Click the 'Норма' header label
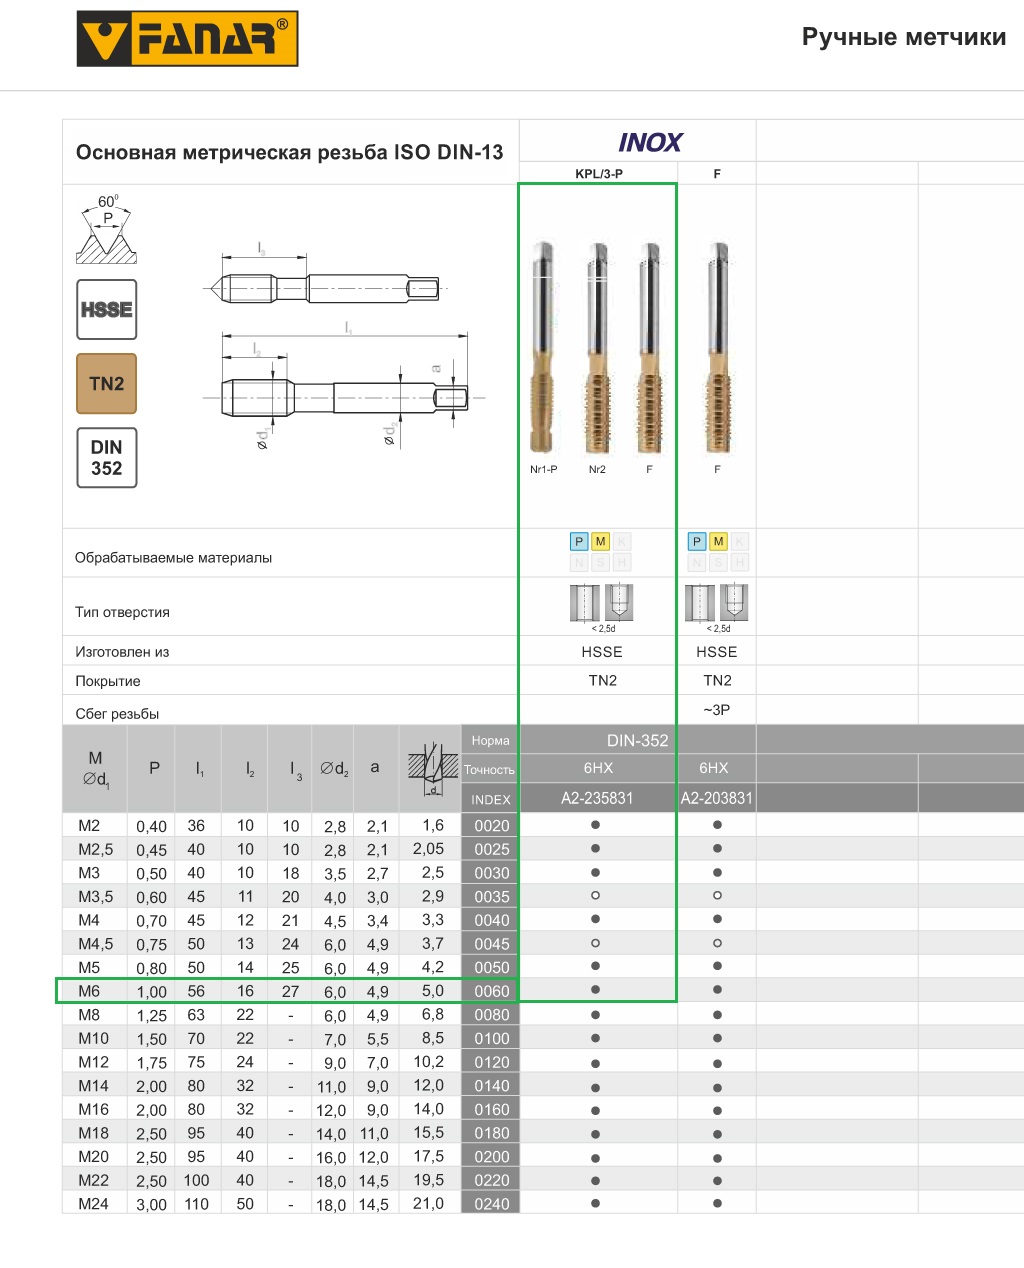 click(490, 741)
